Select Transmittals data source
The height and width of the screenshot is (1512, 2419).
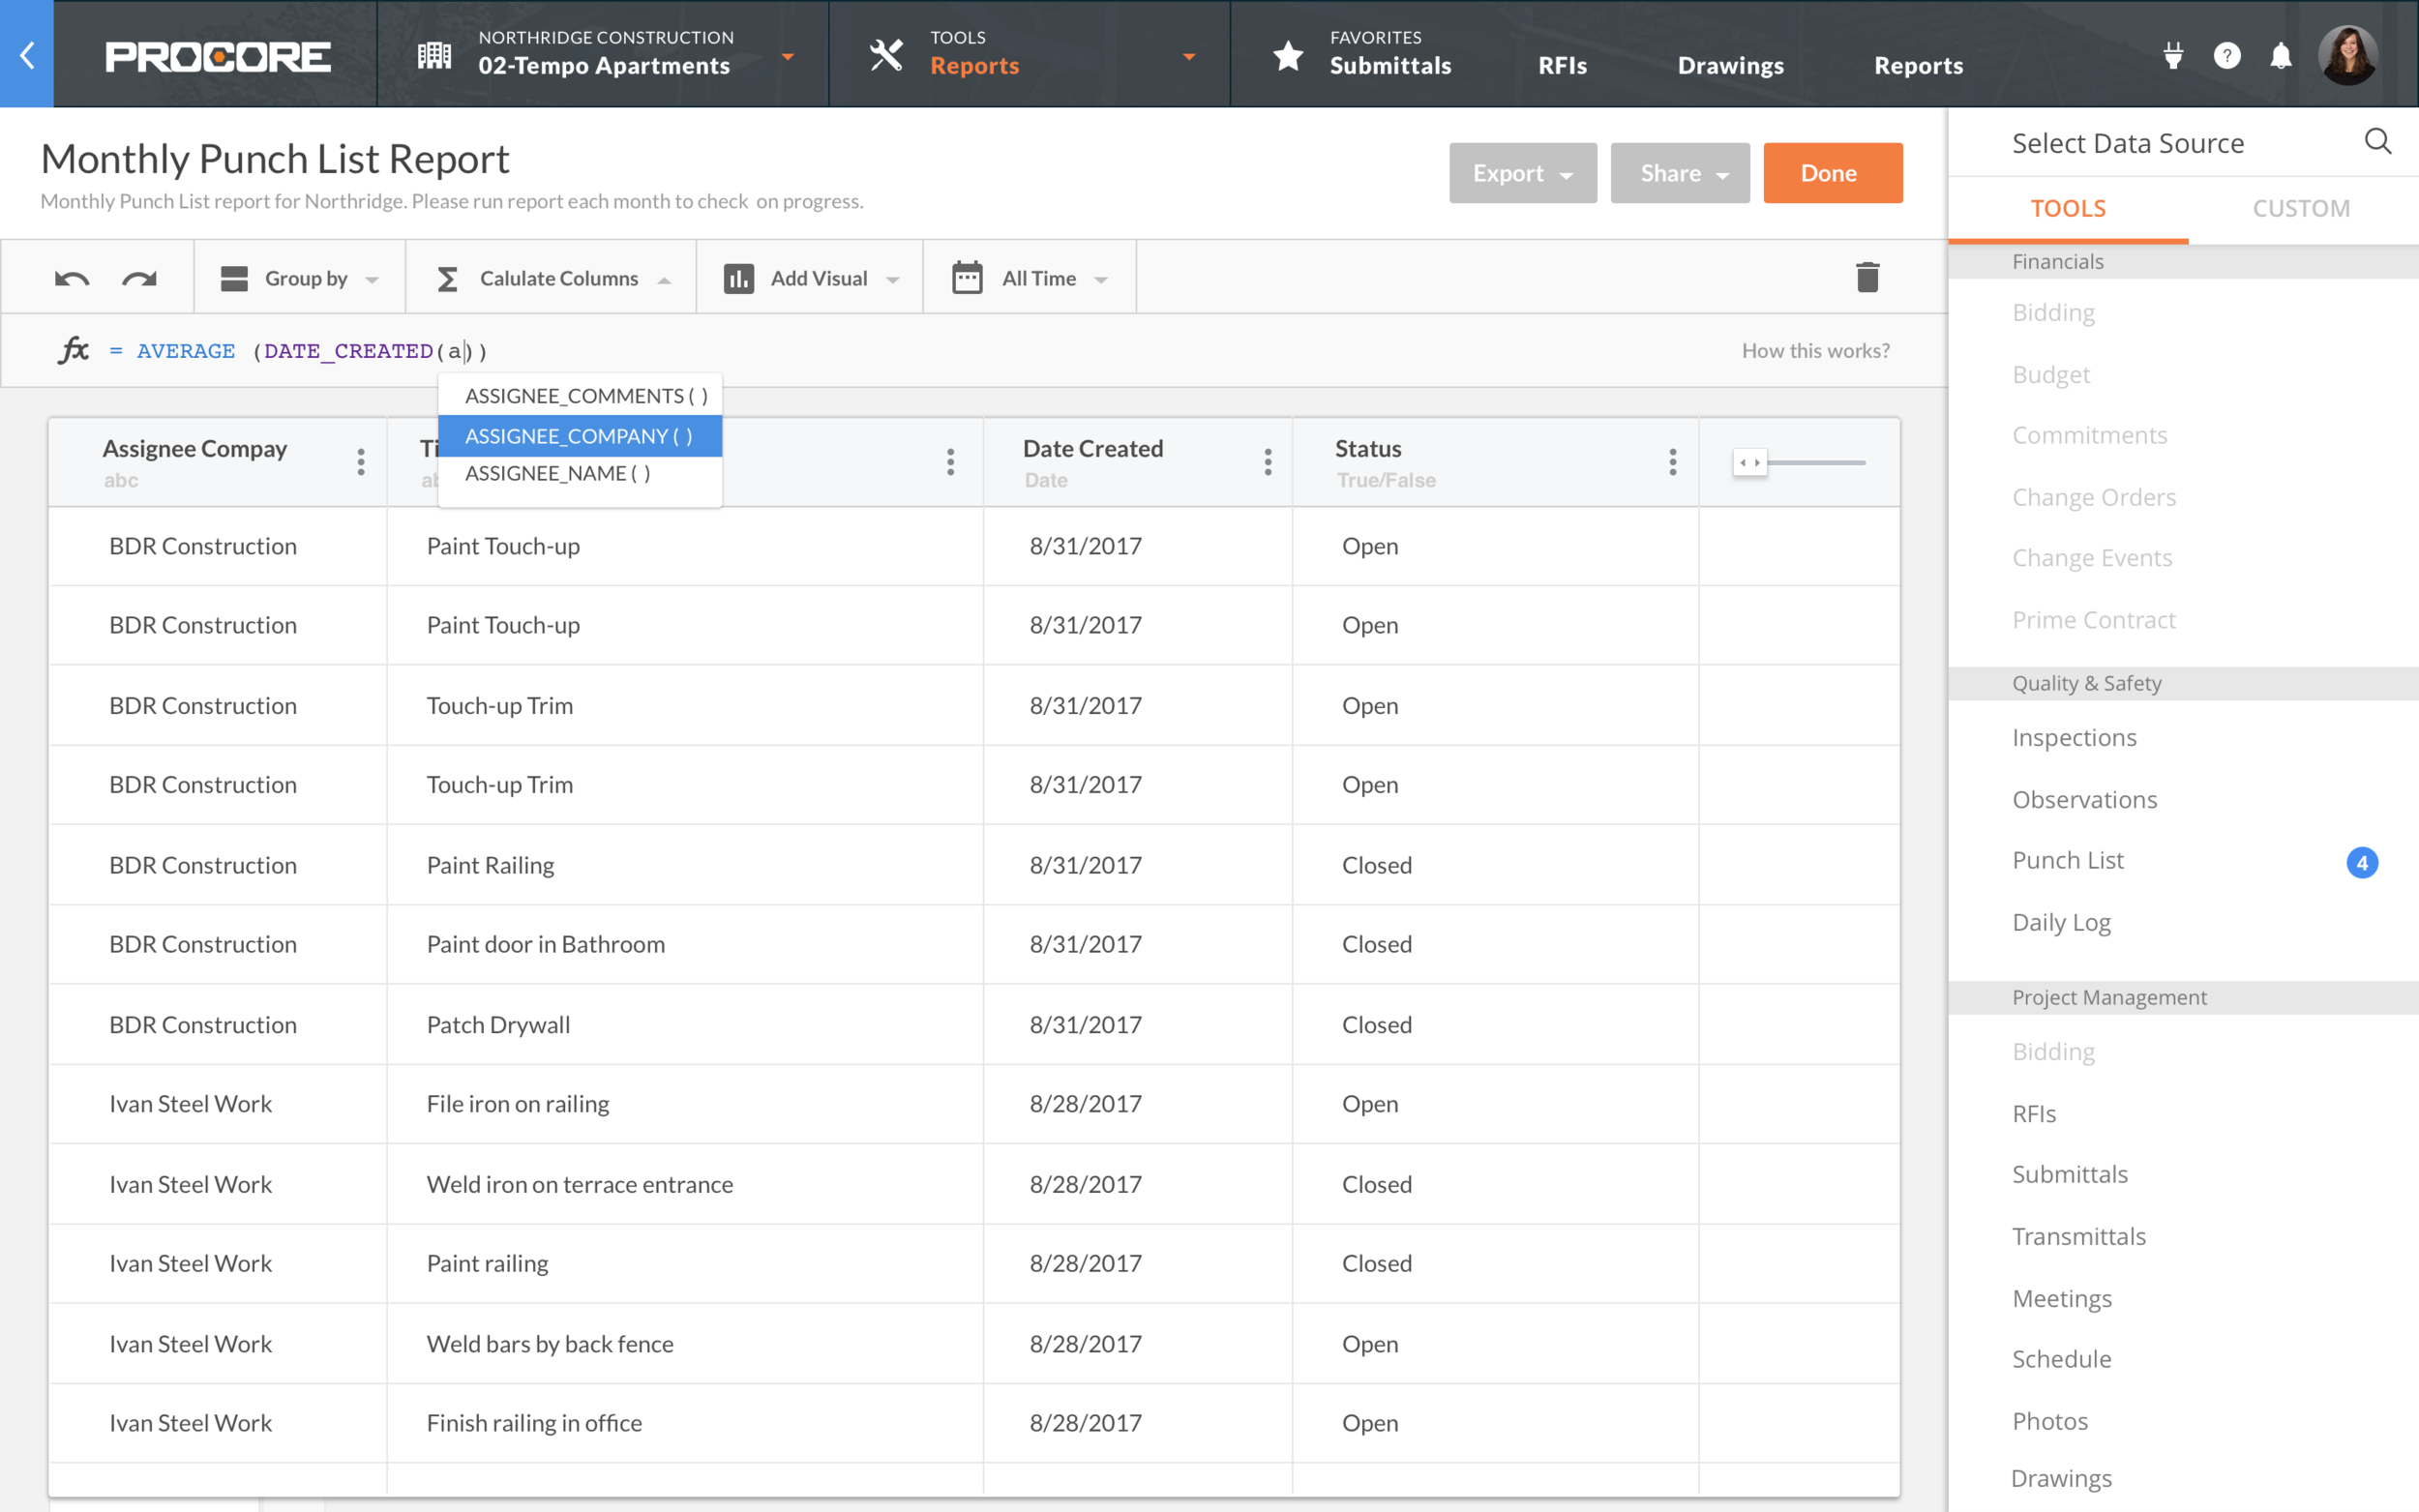pyautogui.click(x=2078, y=1237)
